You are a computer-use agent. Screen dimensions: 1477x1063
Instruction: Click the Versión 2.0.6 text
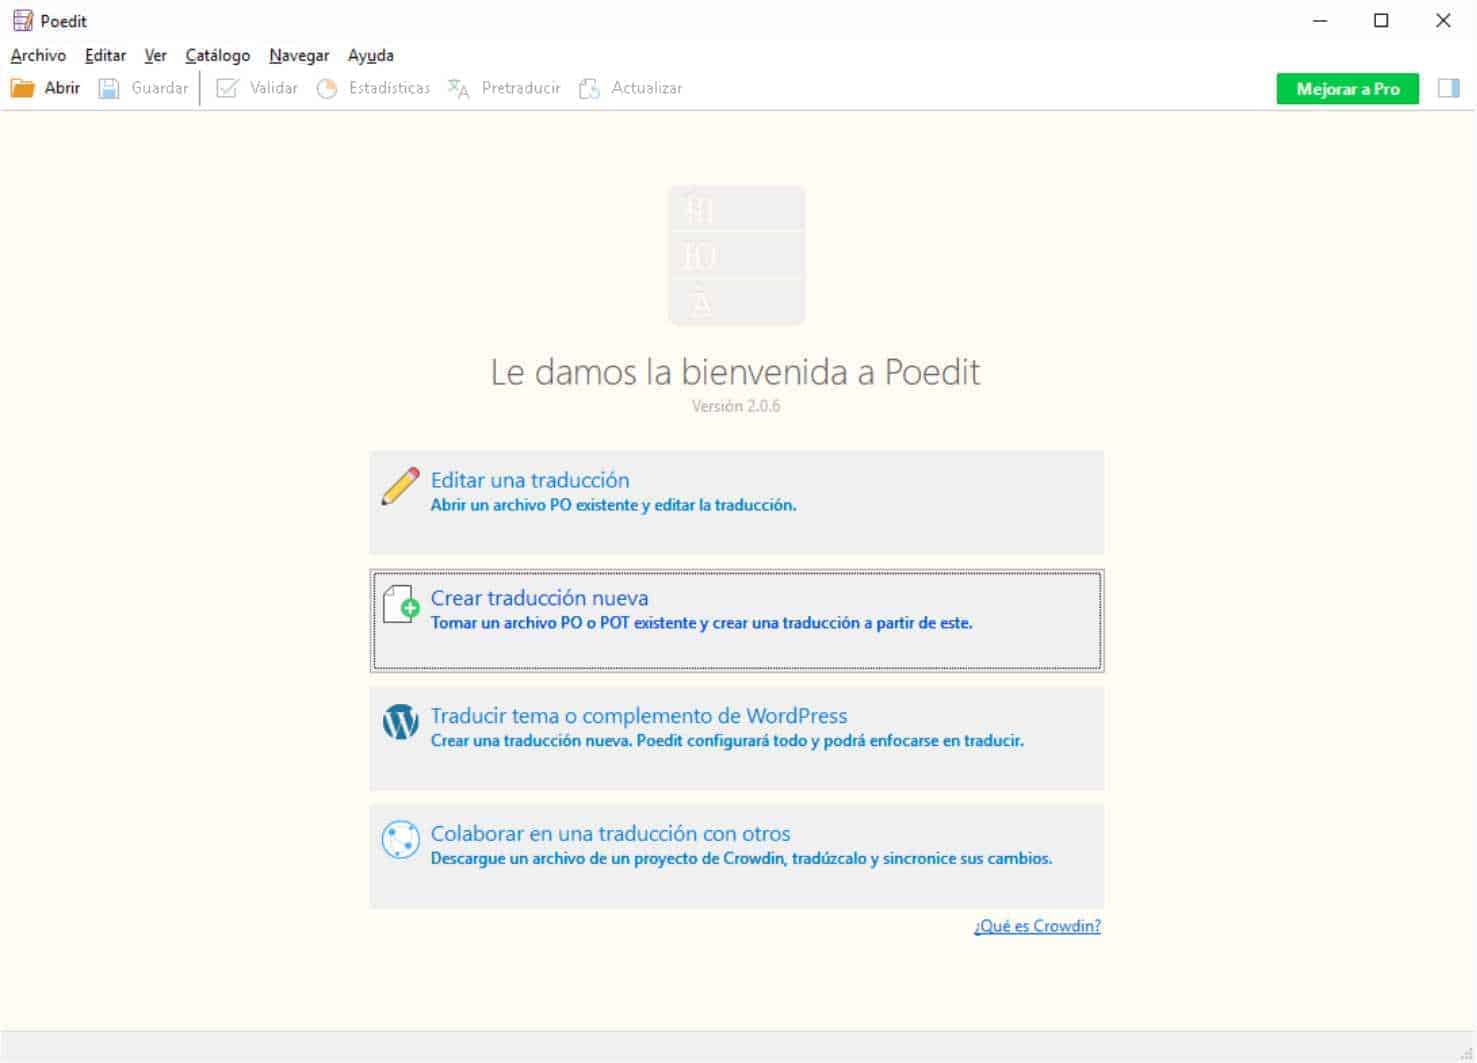point(736,406)
